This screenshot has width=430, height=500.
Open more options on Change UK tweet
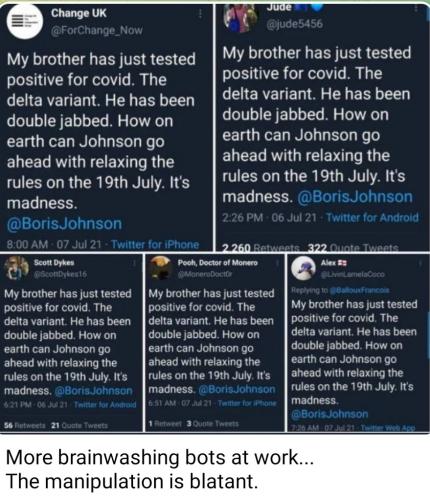click(x=200, y=13)
